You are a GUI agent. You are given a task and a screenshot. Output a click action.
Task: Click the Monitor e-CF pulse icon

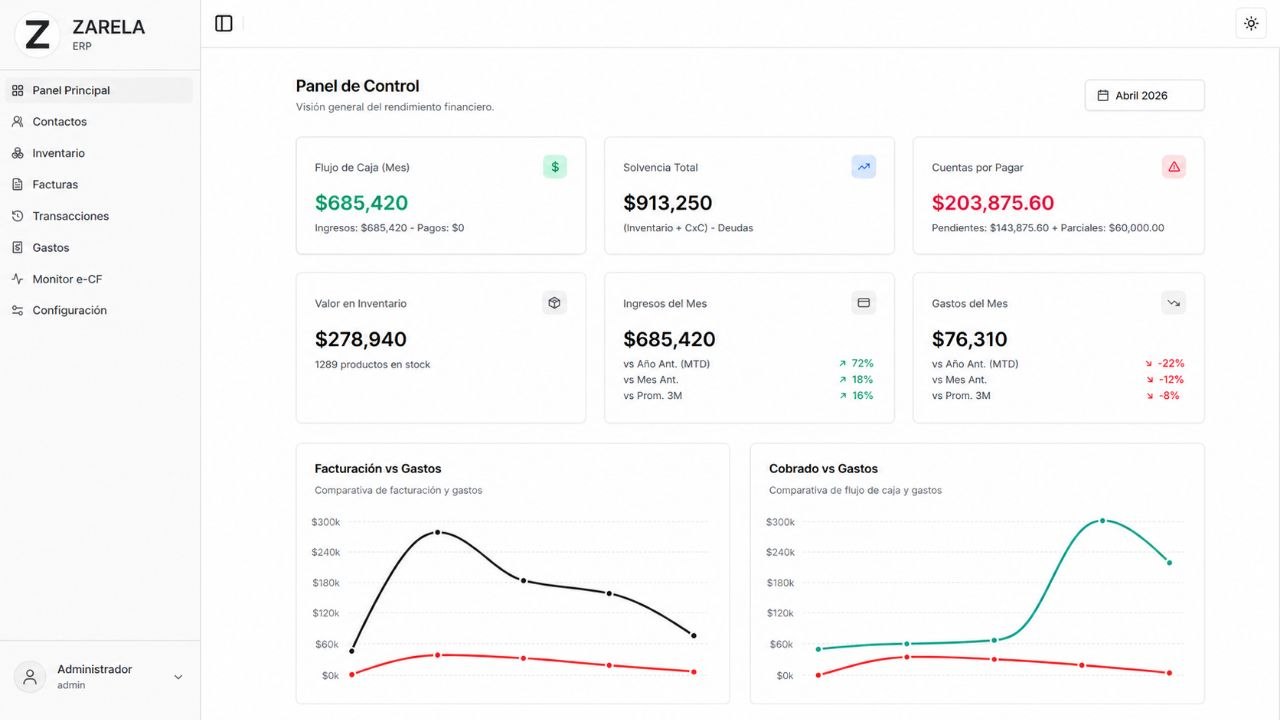[17, 279]
